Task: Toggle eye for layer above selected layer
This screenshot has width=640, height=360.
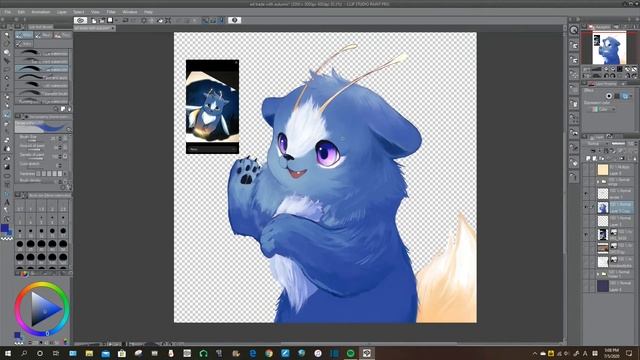Action: [586, 193]
